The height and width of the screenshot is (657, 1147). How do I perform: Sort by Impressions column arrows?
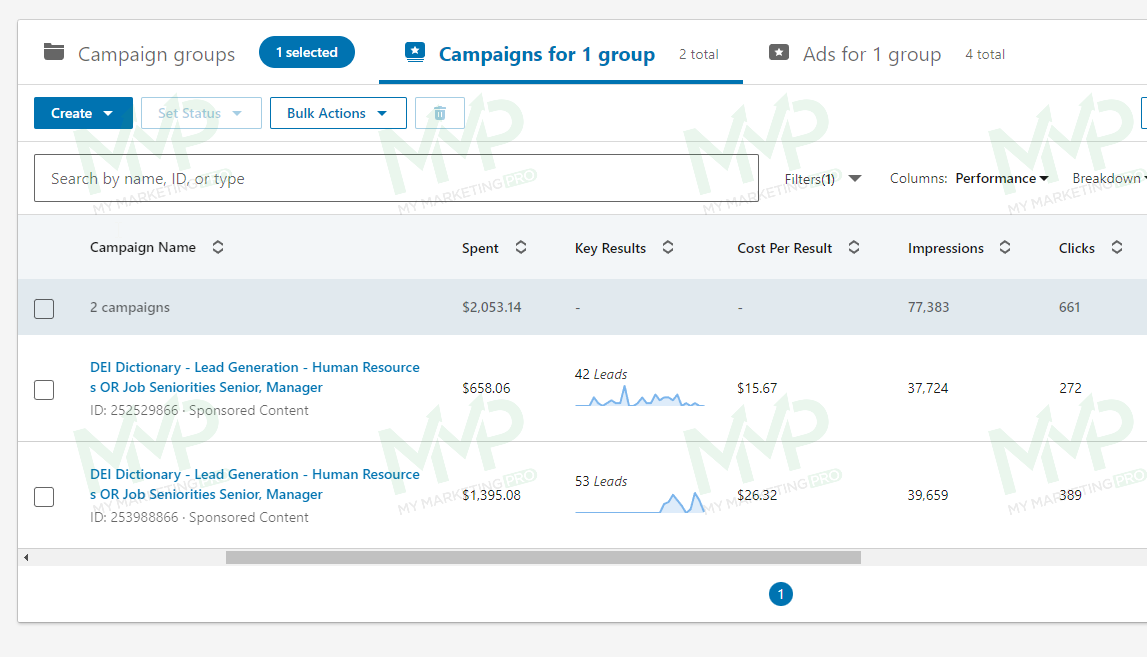pos(1005,247)
